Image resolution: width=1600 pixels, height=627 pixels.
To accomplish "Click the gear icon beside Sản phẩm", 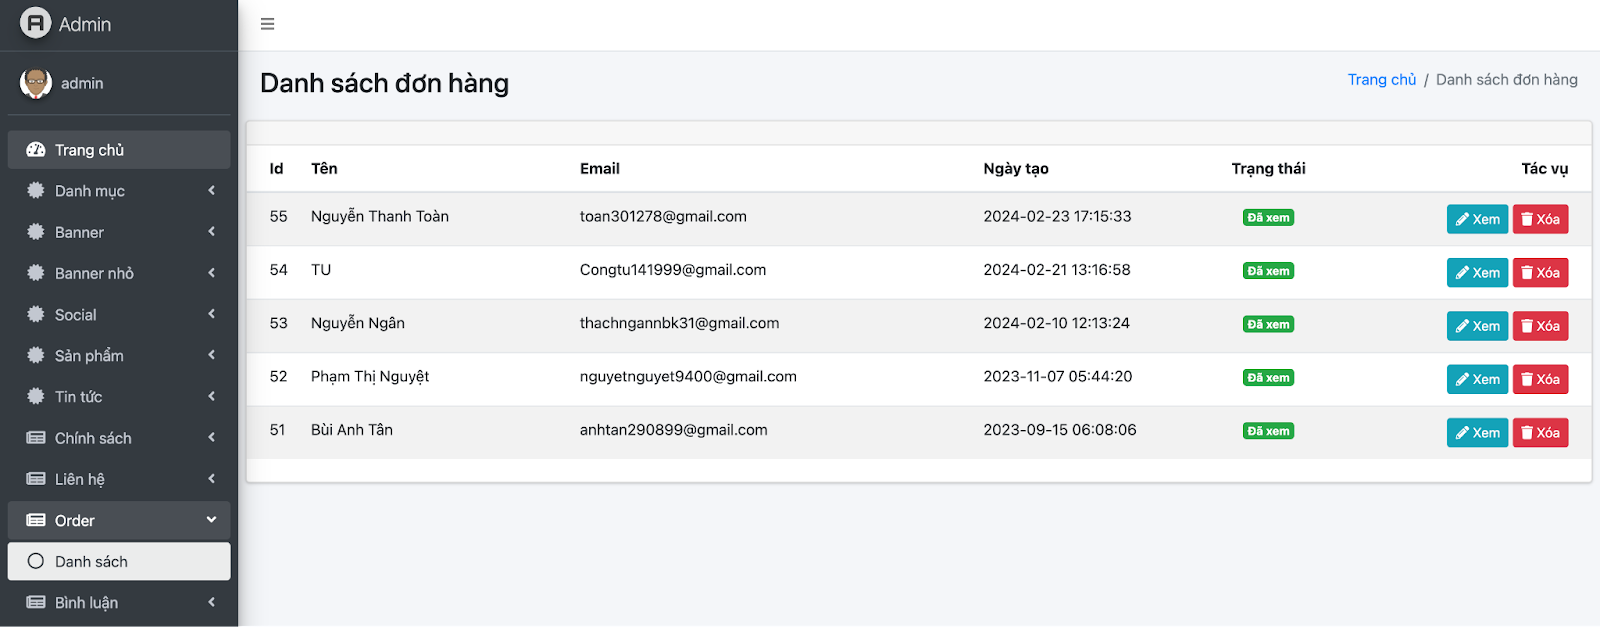I will 36,355.
